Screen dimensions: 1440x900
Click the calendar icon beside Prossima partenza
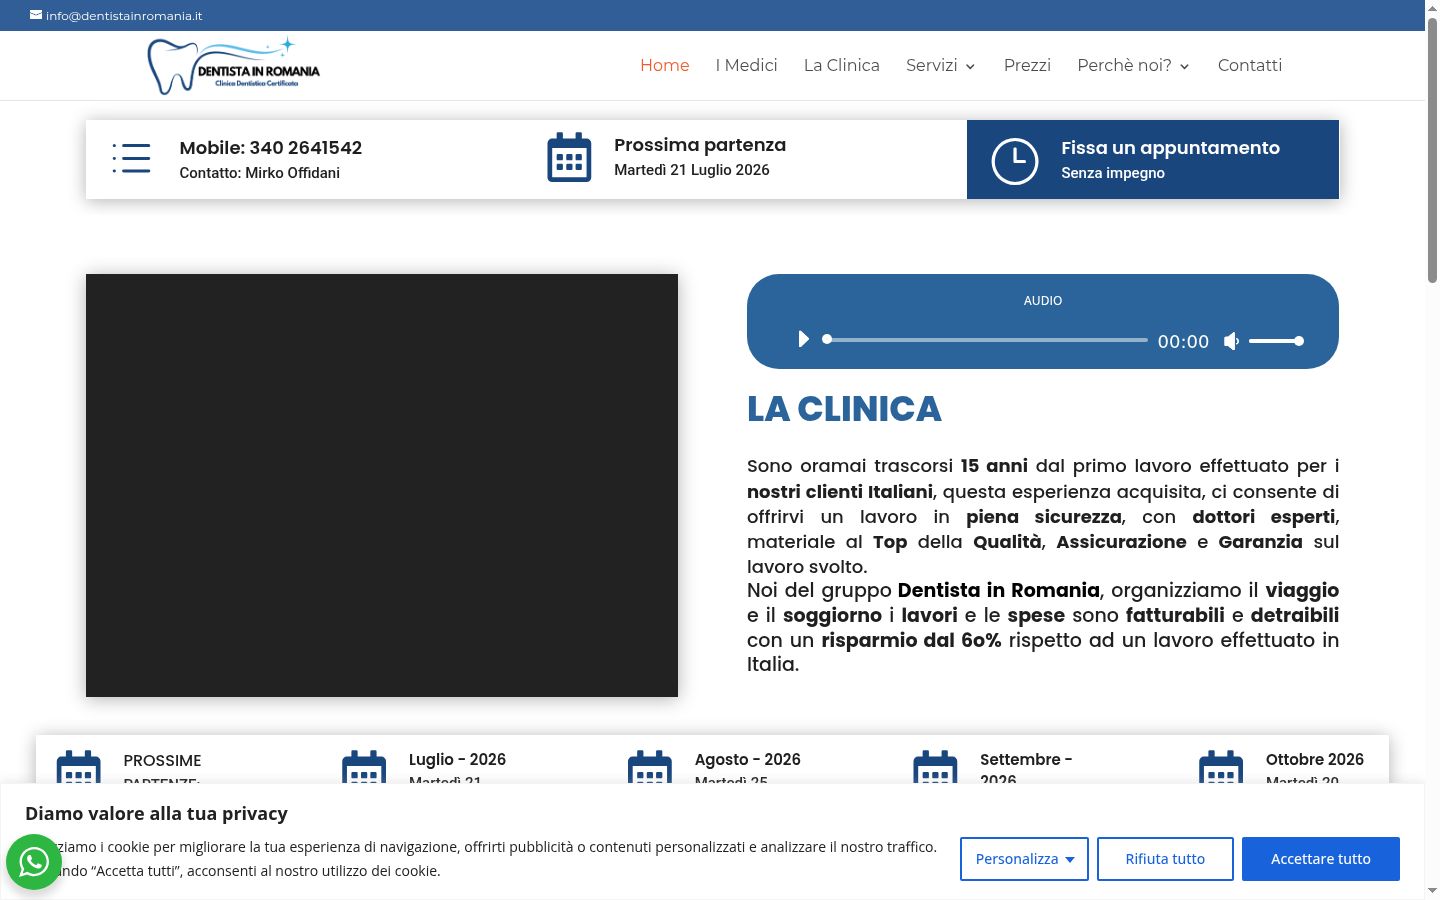tap(569, 158)
